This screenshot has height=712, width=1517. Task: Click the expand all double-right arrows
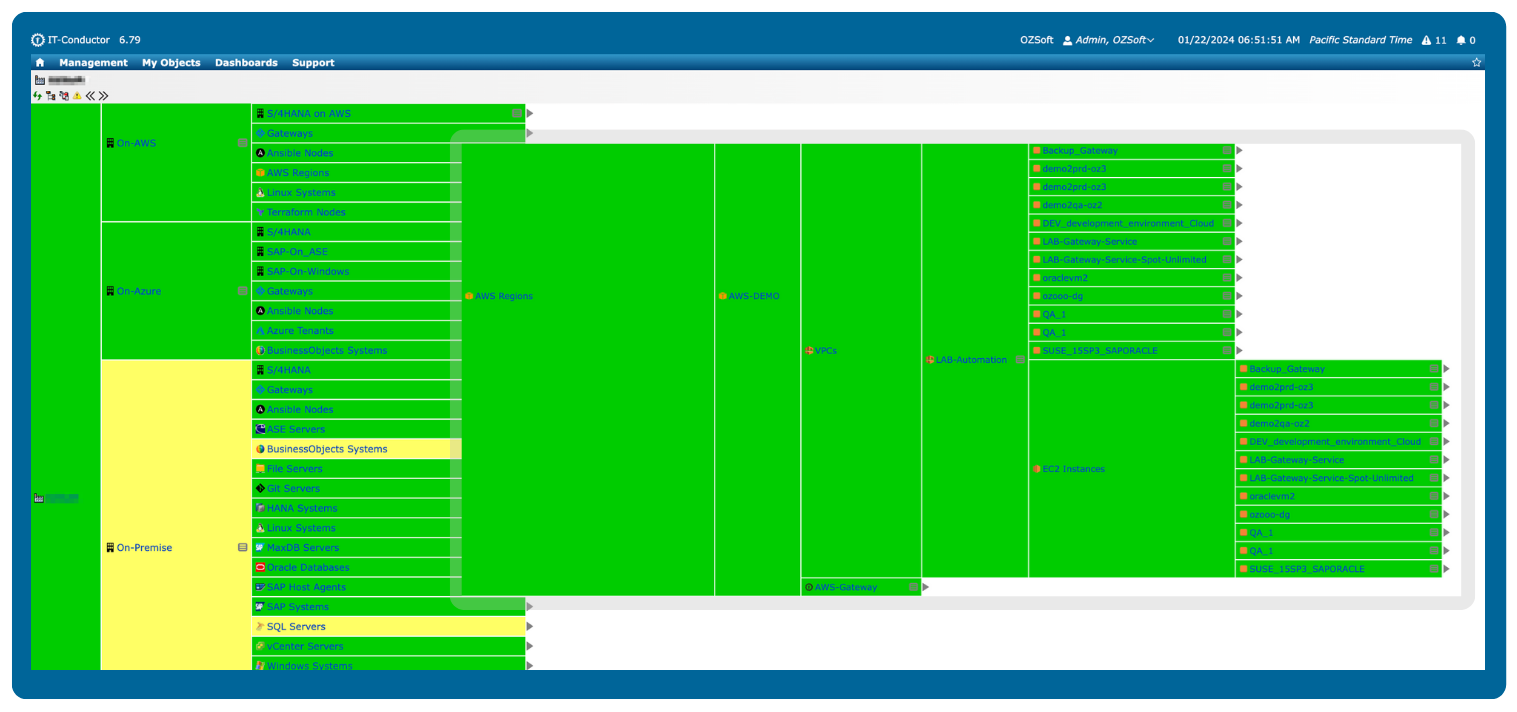(103, 96)
